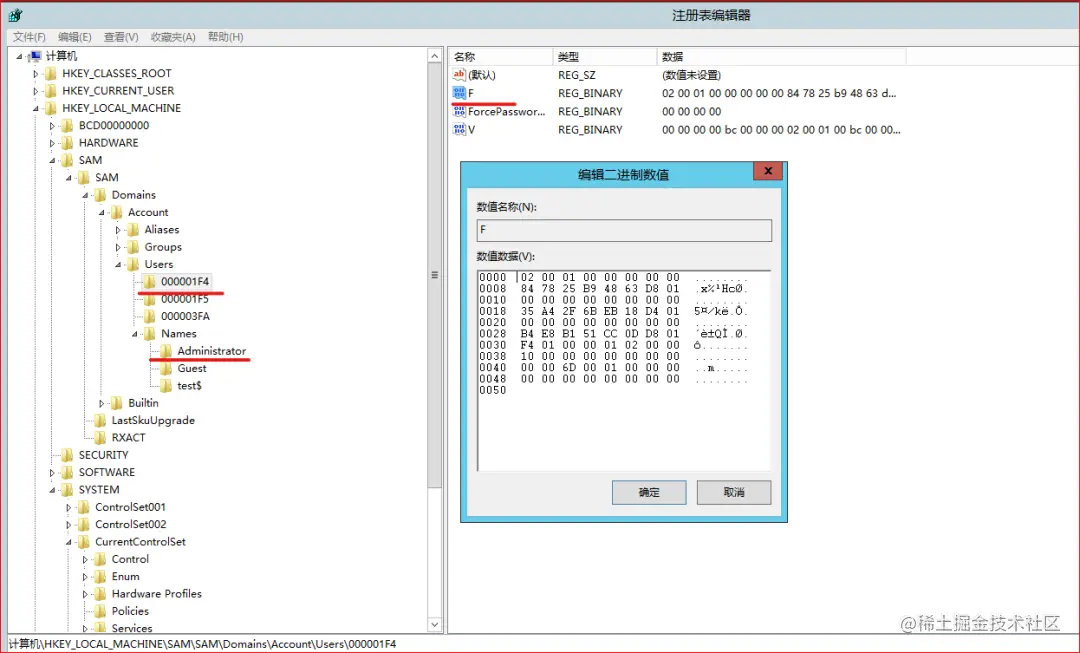The height and width of the screenshot is (653, 1080).
Task: Select the test$ folder icon
Action: pyautogui.click(x=166, y=386)
